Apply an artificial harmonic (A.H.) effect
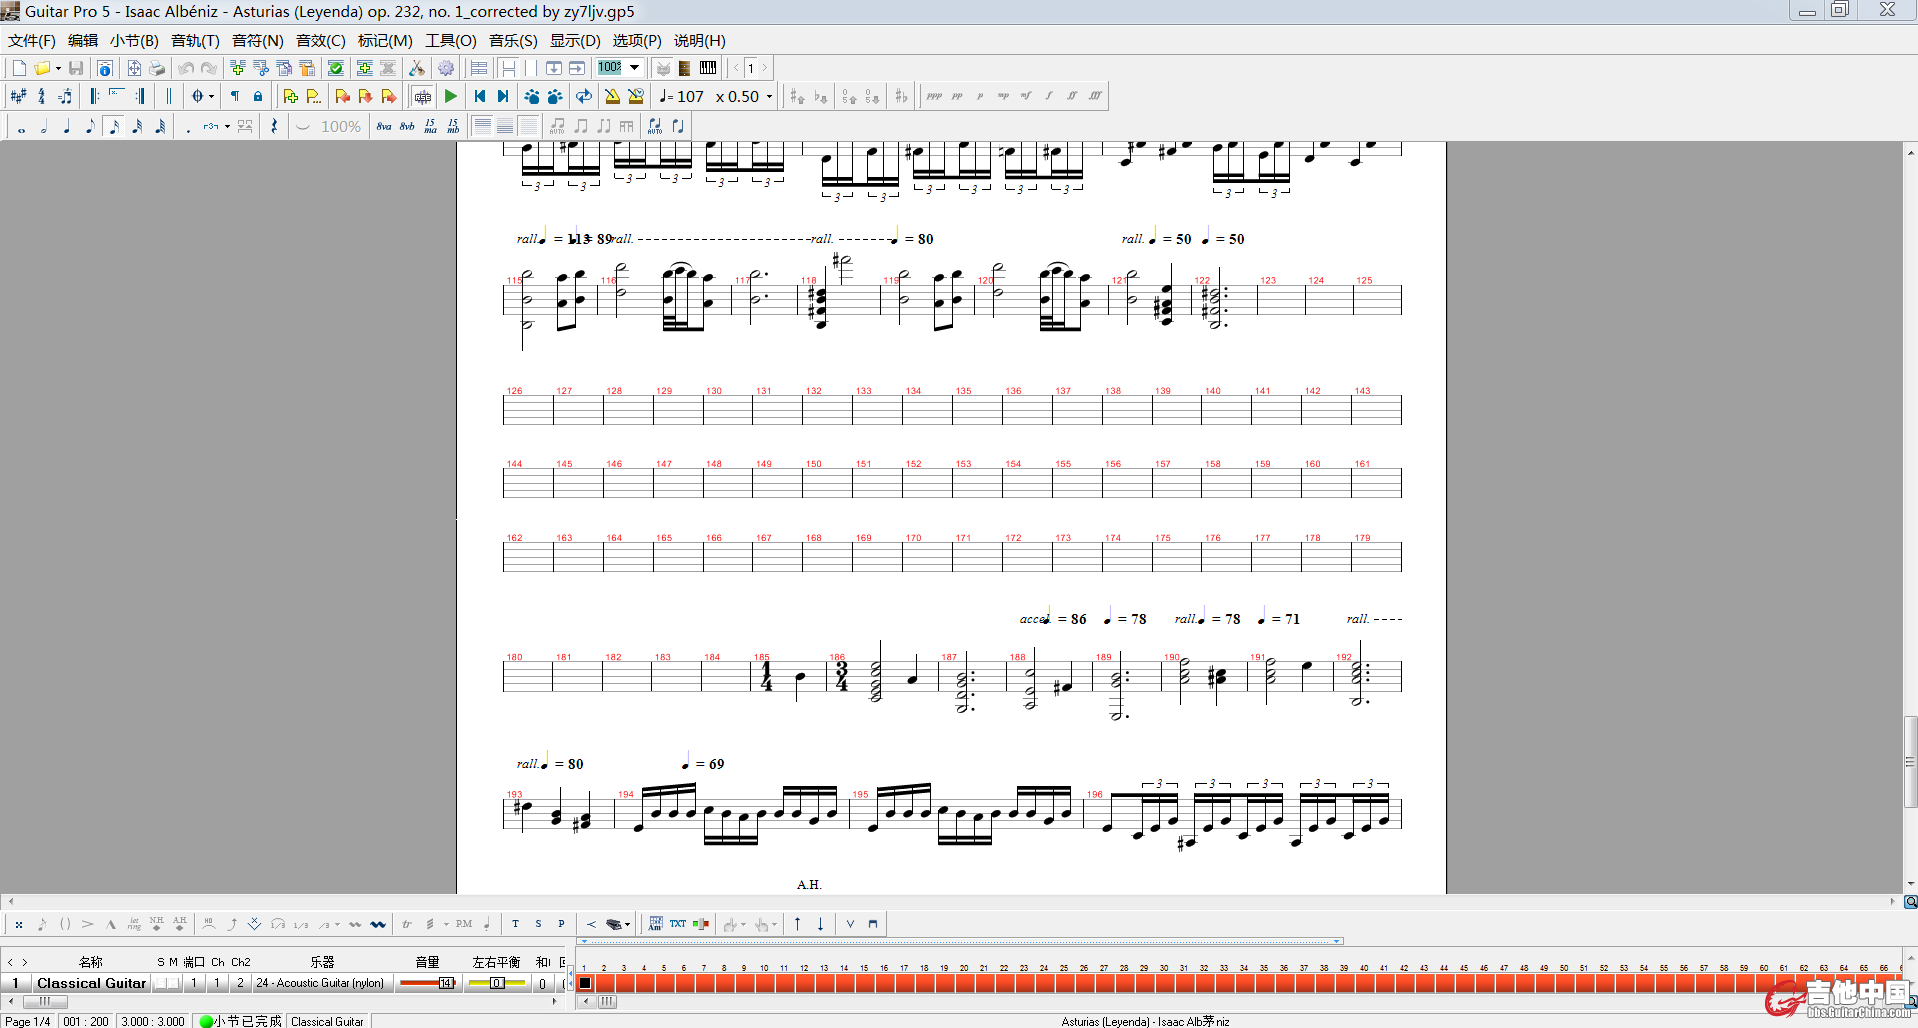Image resolution: width=1918 pixels, height=1028 pixels. point(180,924)
